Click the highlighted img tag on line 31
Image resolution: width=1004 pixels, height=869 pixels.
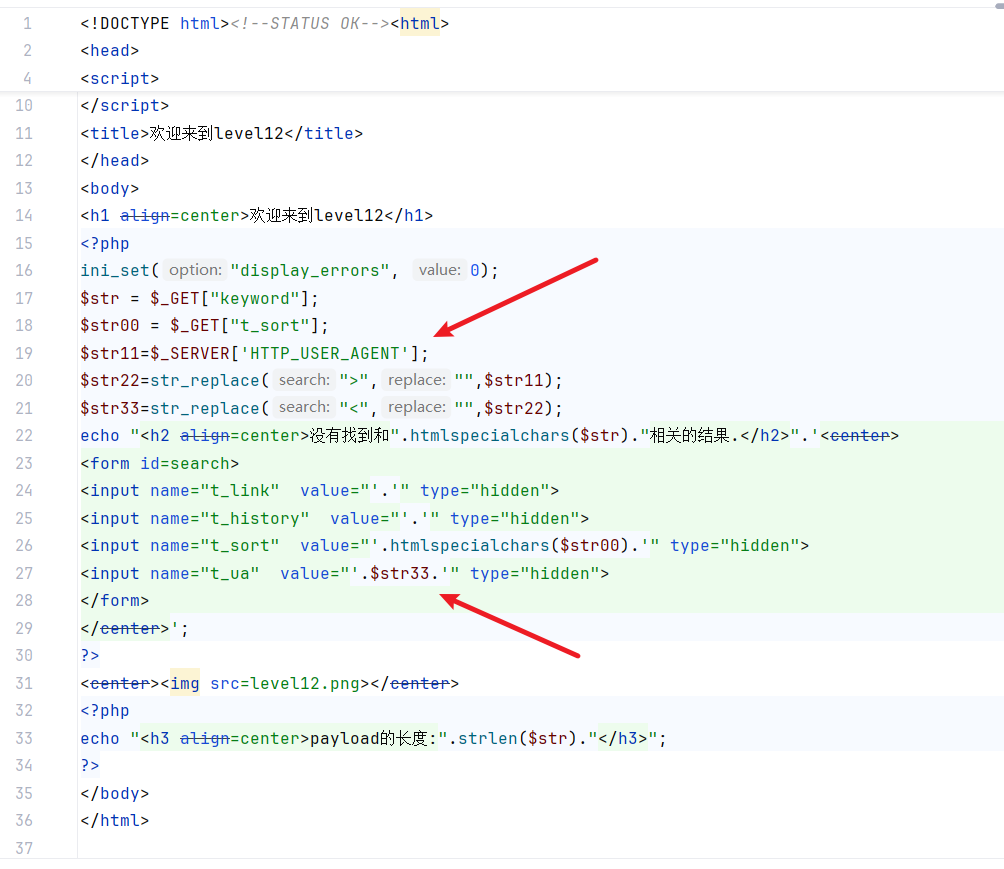pos(185,683)
